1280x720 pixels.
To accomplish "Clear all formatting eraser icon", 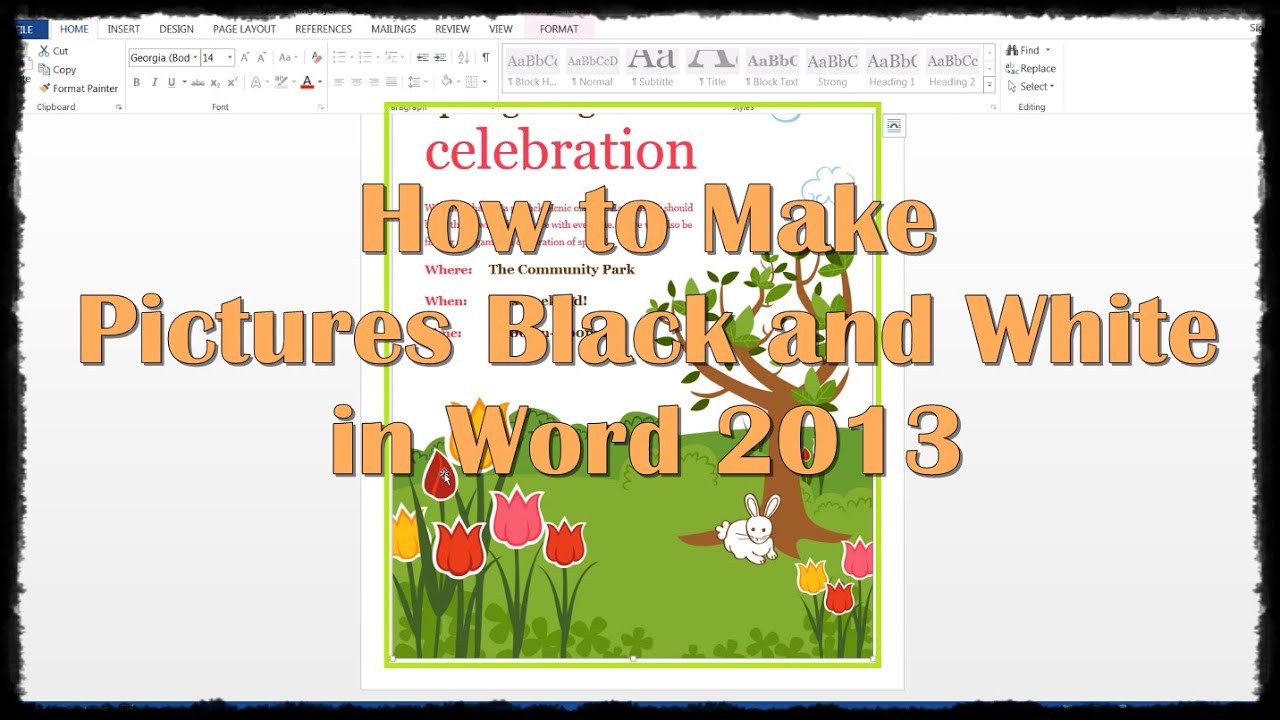I will (x=317, y=57).
